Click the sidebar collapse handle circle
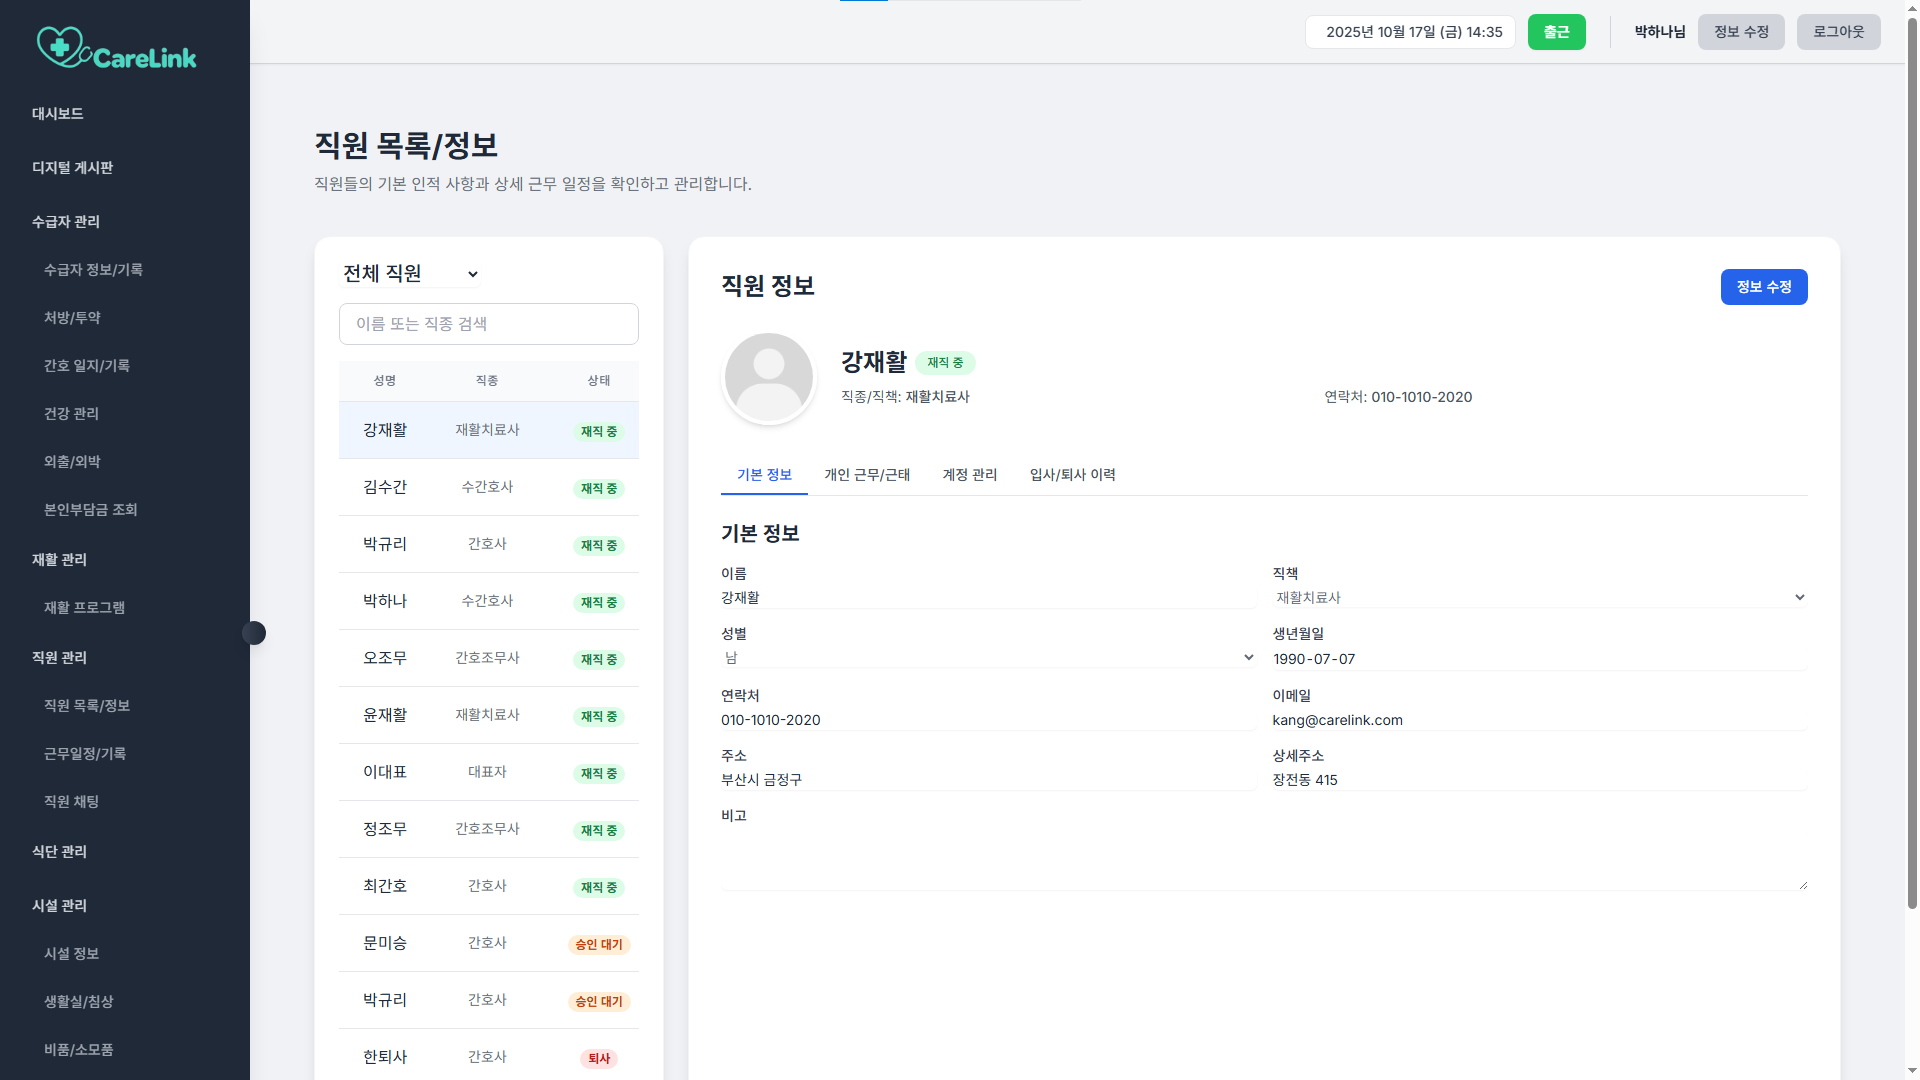Viewport: 1920px width, 1080px height. coord(254,633)
